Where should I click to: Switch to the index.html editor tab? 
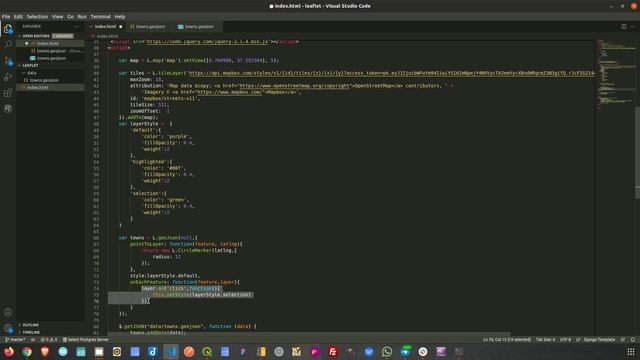[x=106, y=27]
